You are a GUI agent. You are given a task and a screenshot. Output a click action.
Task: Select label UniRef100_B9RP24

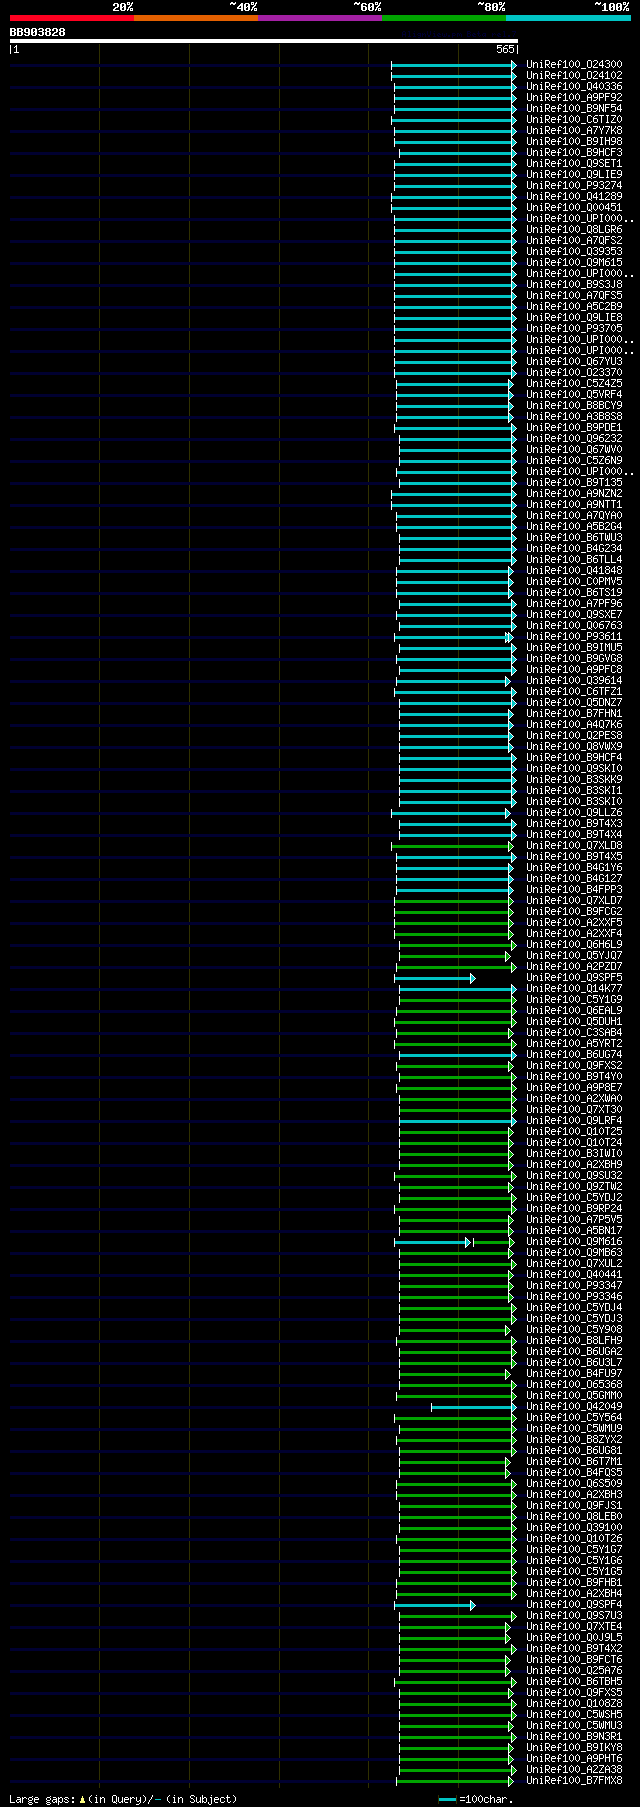click(x=574, y=1209)
